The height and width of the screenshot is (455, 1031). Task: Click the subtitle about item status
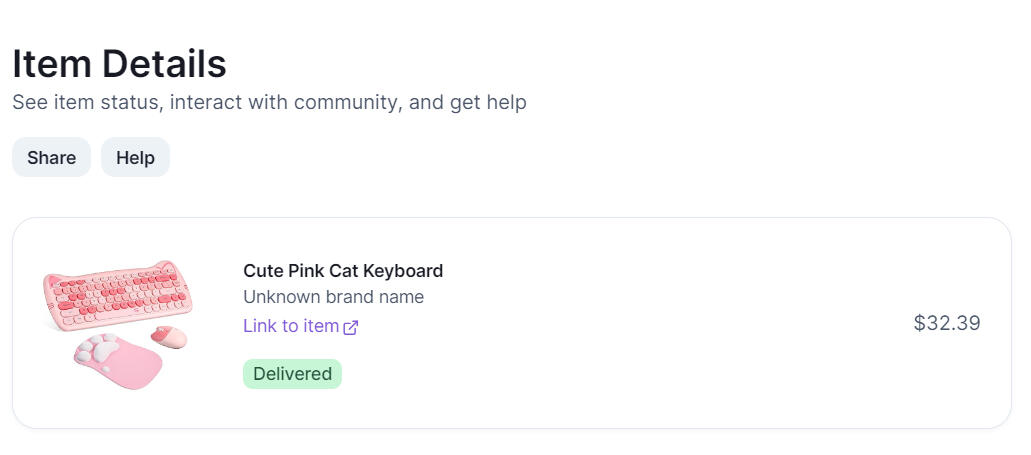tap(269, 102)
